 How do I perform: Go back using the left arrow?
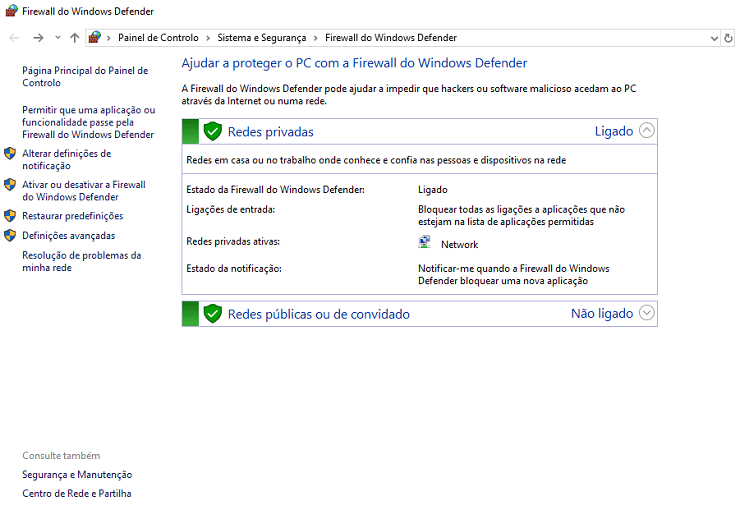click(x=14, y=38)
